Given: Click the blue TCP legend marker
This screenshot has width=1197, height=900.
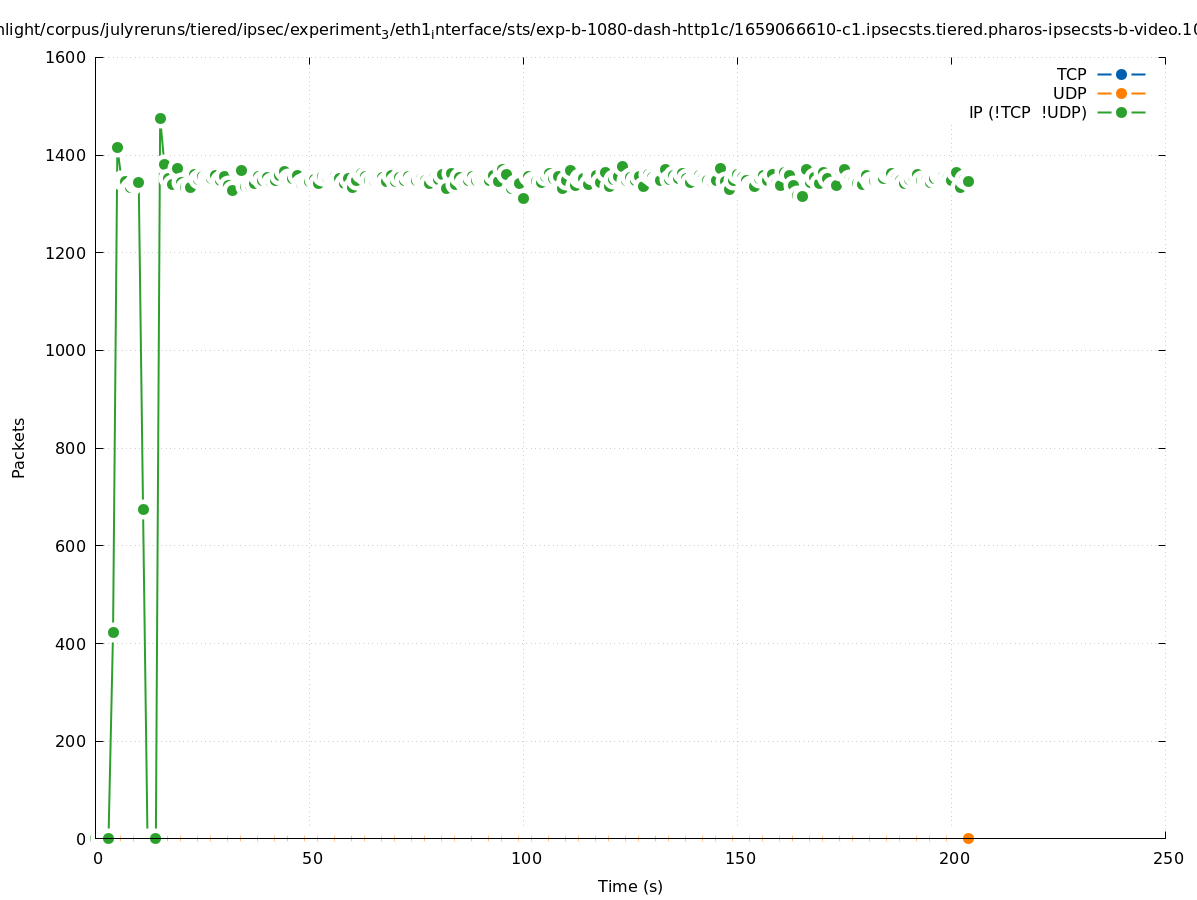Looking at the screenshot, I should [1121, 74].
